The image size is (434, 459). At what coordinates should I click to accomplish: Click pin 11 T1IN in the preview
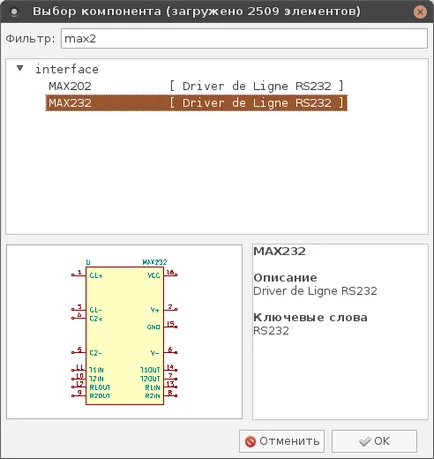pos(79,369)
